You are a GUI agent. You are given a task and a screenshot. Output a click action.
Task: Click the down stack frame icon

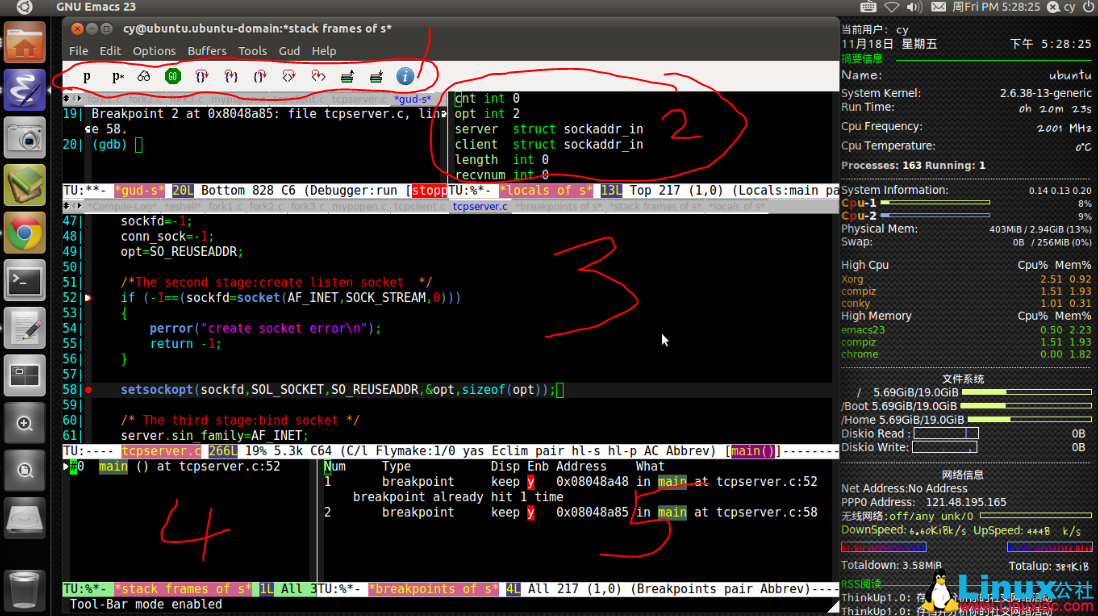[376, 76]
